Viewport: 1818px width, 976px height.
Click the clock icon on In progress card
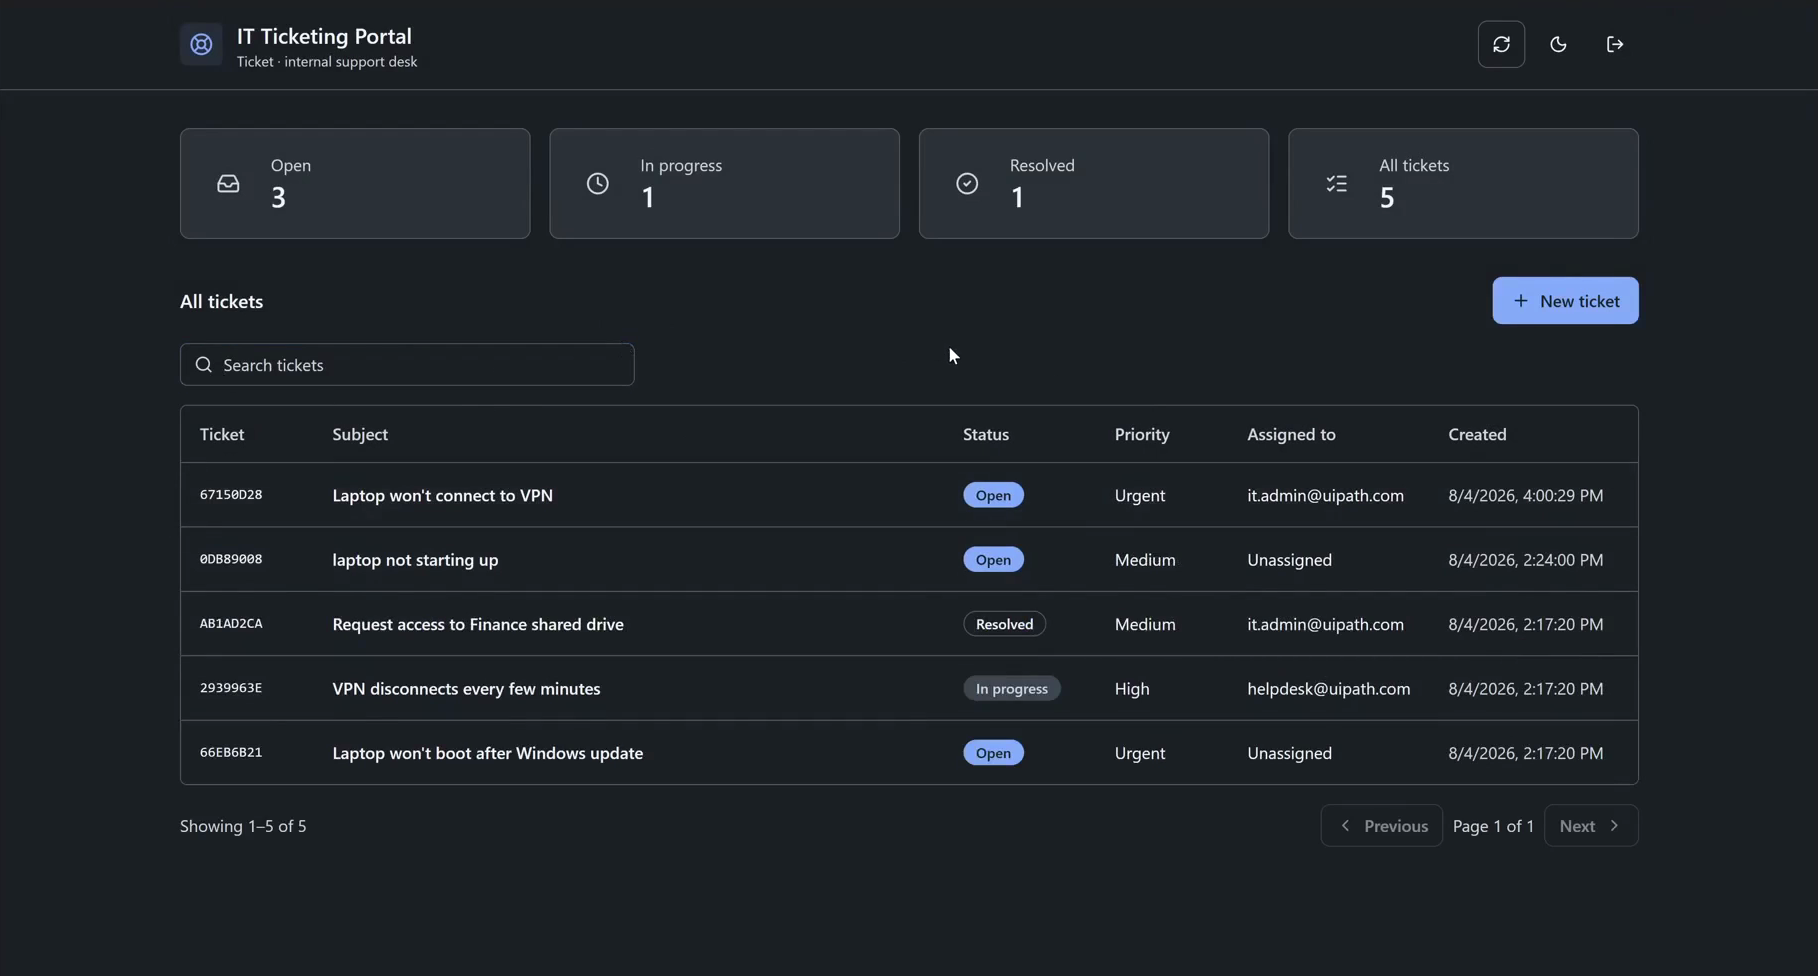[598, 184]
